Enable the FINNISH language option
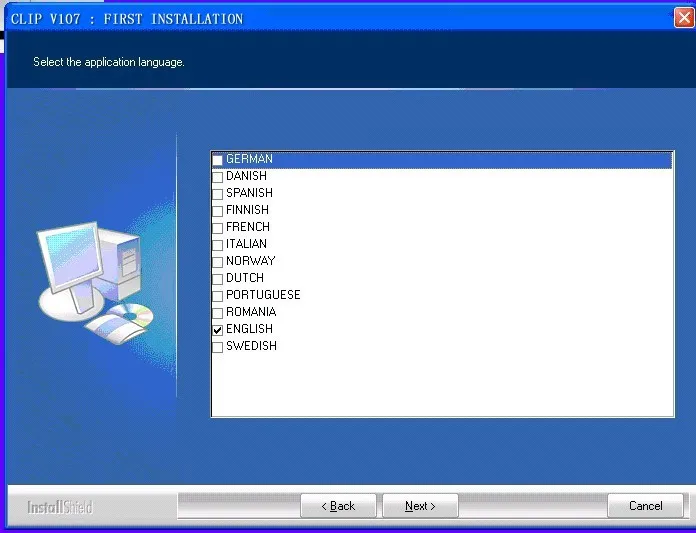 [x=218, y=211]
